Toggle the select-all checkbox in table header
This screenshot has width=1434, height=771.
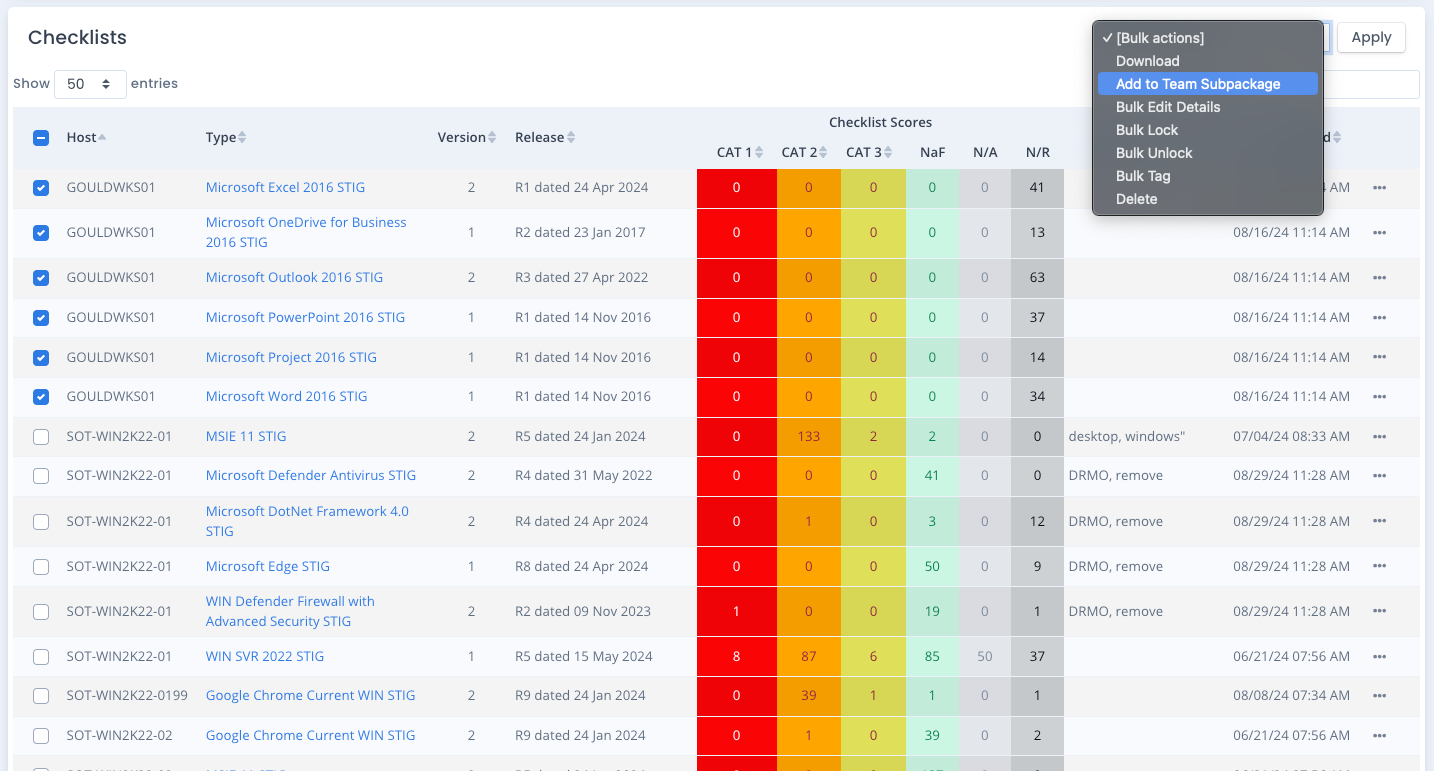41,138
